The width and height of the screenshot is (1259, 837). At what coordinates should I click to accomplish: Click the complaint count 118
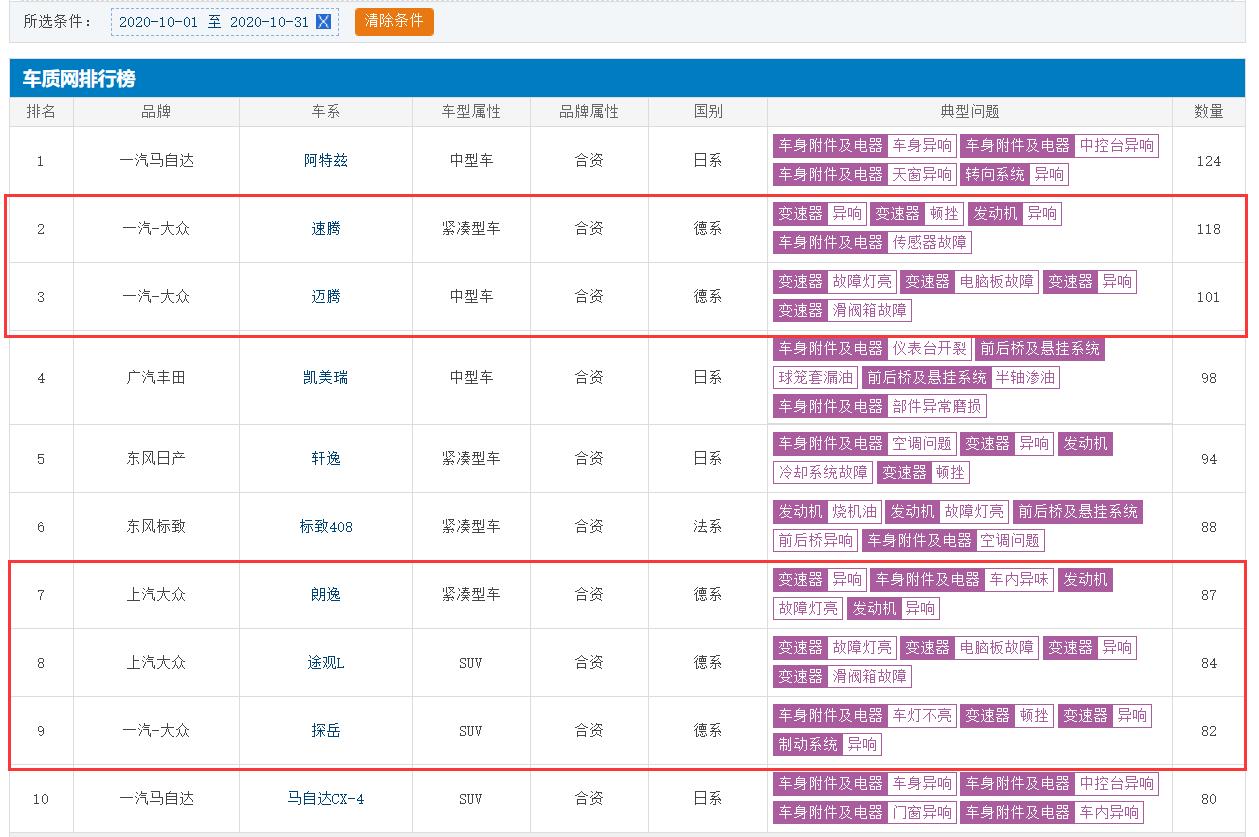(1209, 228)
